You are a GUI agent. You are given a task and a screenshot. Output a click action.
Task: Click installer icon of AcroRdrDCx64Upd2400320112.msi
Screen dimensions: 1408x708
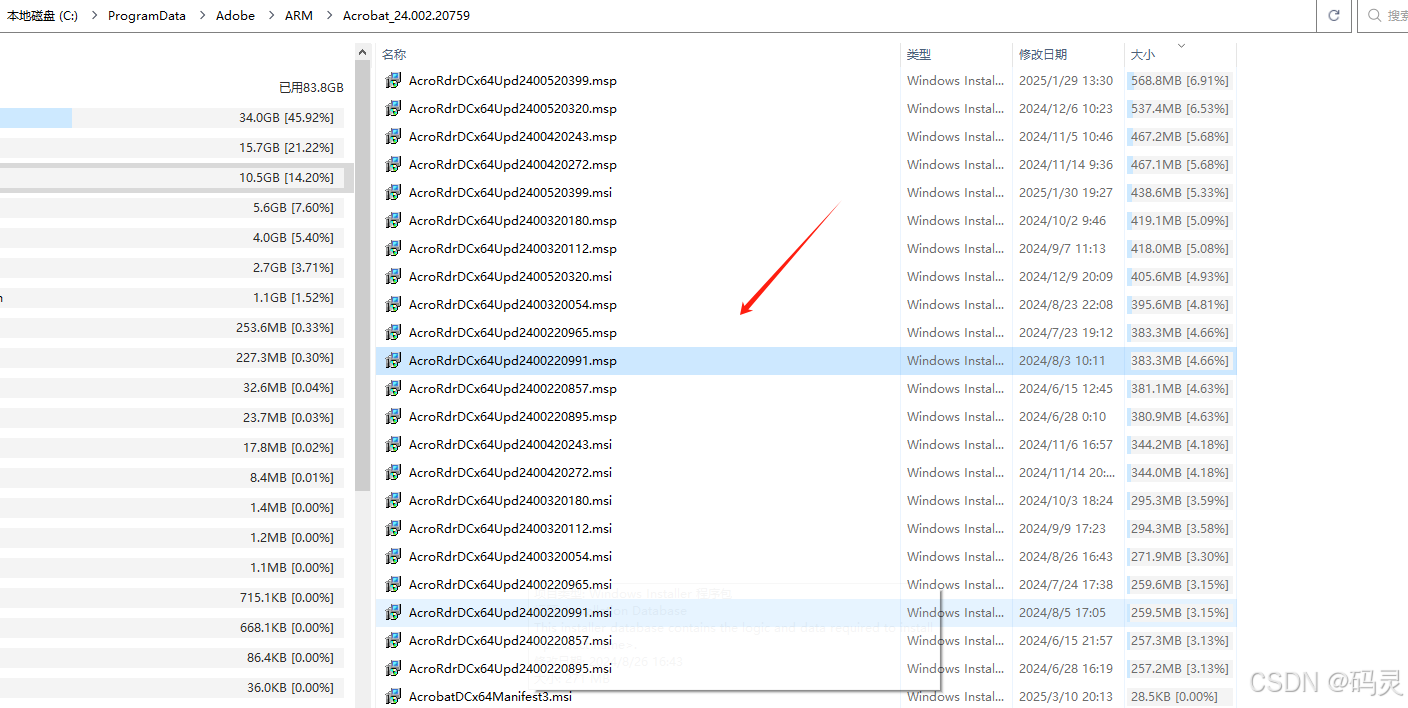tap(394, 529)
